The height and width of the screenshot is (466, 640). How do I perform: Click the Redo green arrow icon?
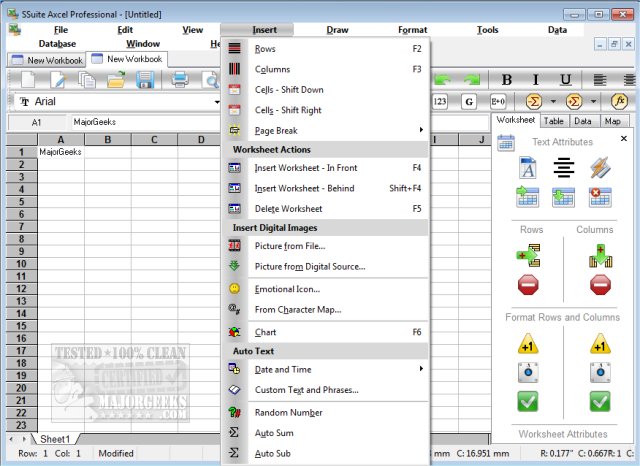[x=472, y=80]
